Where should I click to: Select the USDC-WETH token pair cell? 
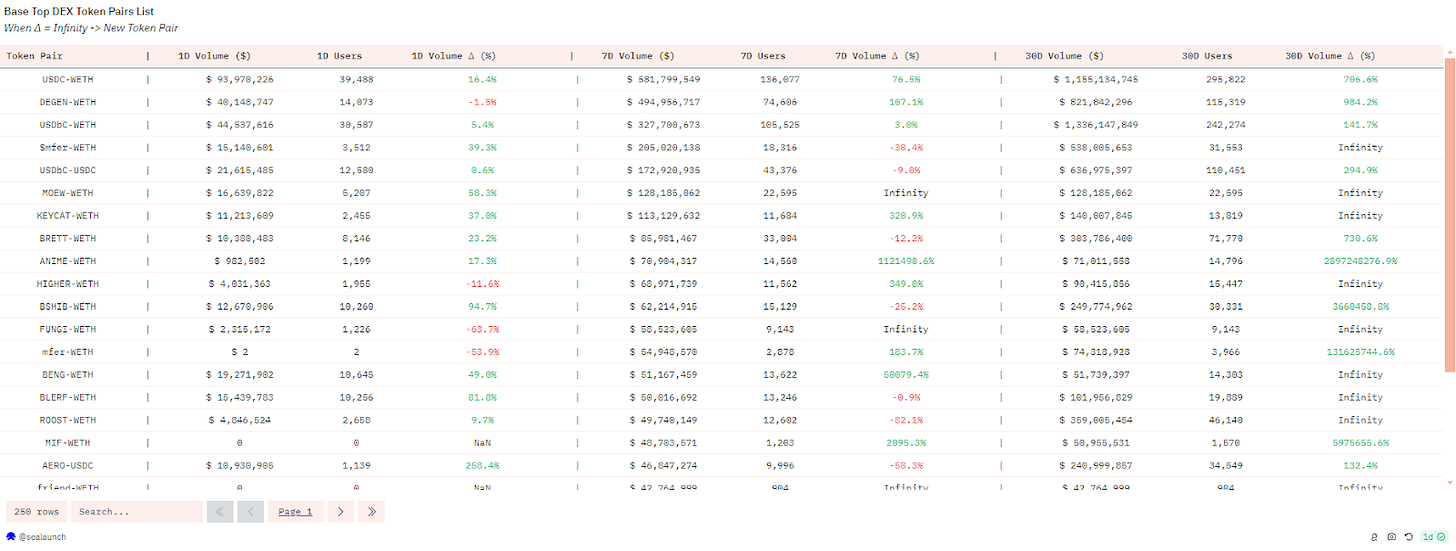[69, 79]
